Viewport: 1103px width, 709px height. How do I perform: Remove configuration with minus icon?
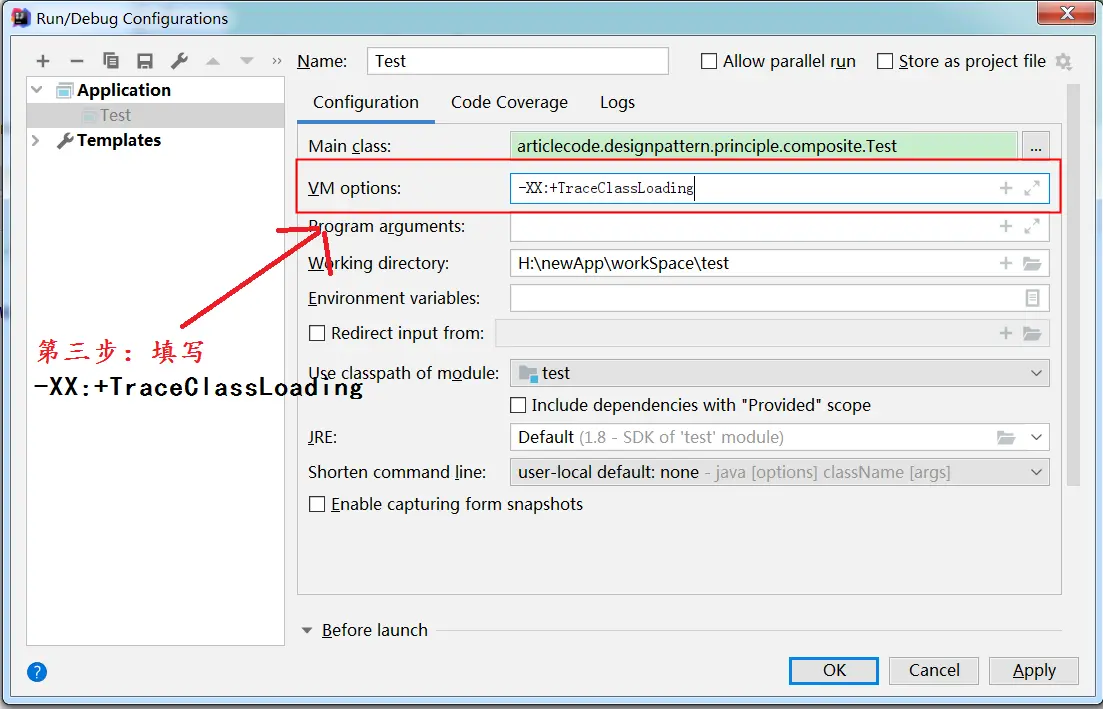77,61
